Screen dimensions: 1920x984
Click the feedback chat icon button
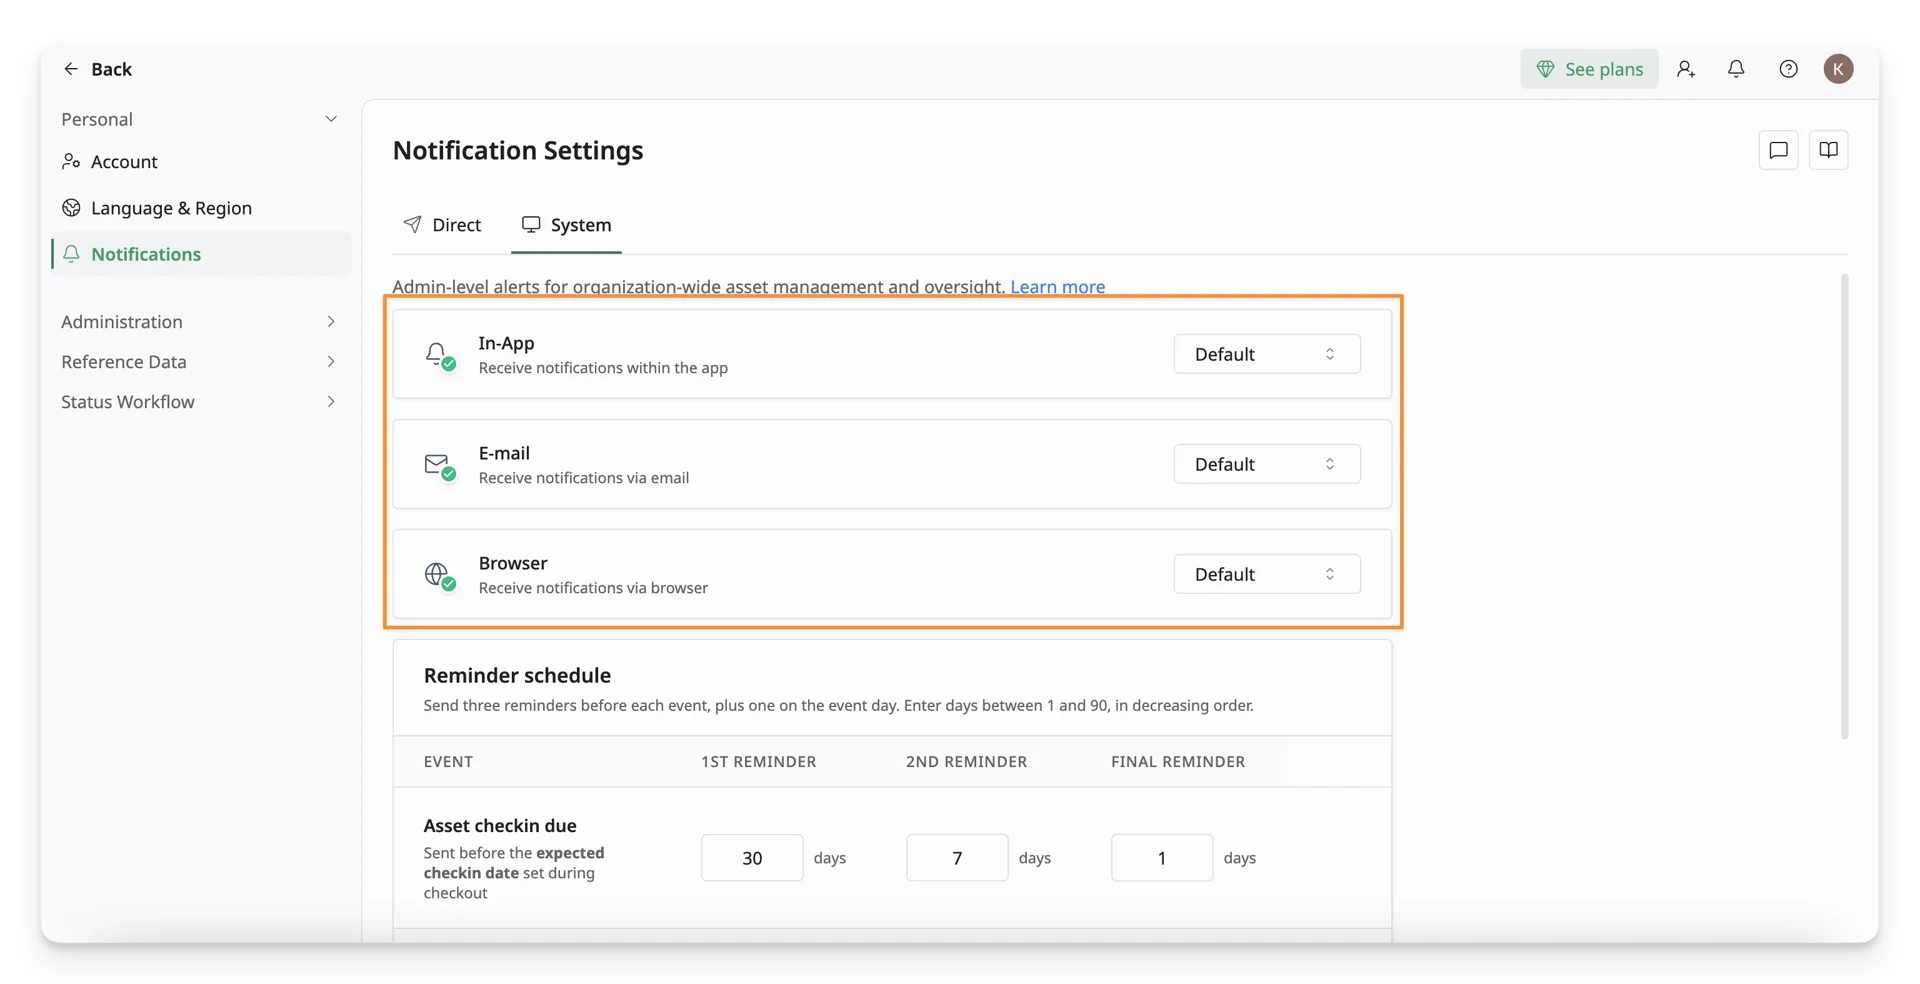1778,150
